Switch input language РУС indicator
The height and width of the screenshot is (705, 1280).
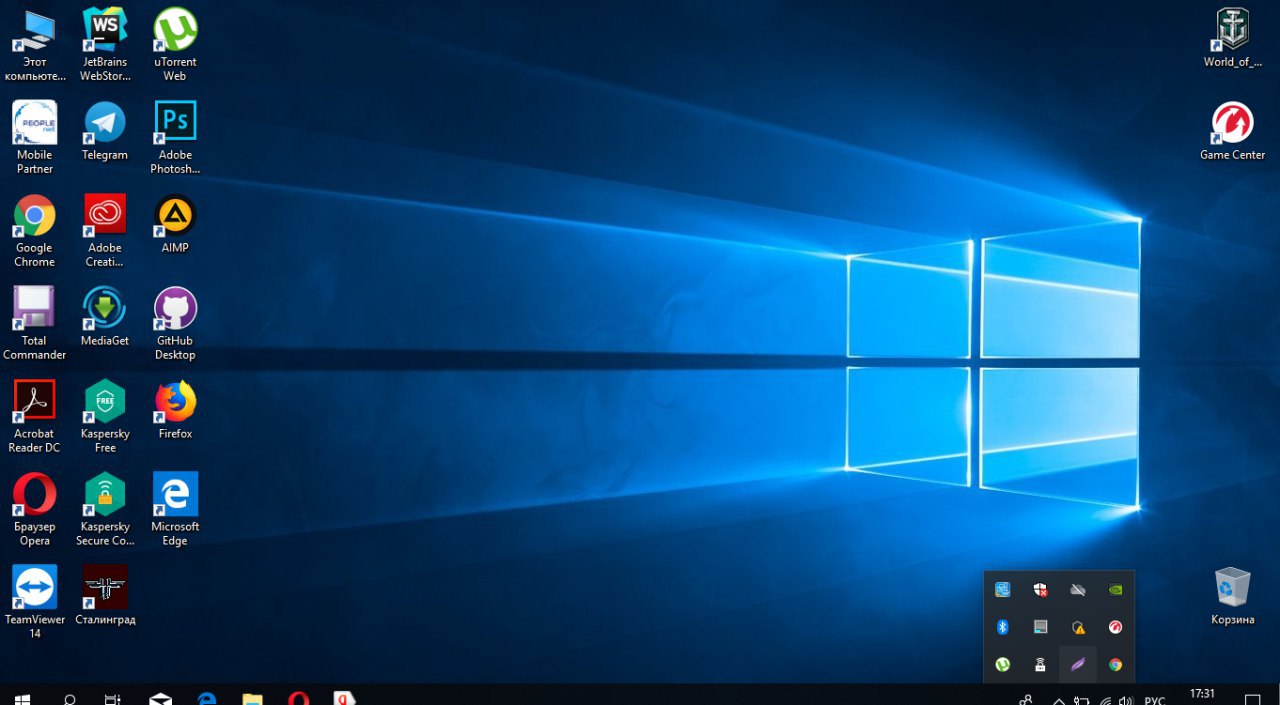tap(1154, 699)
